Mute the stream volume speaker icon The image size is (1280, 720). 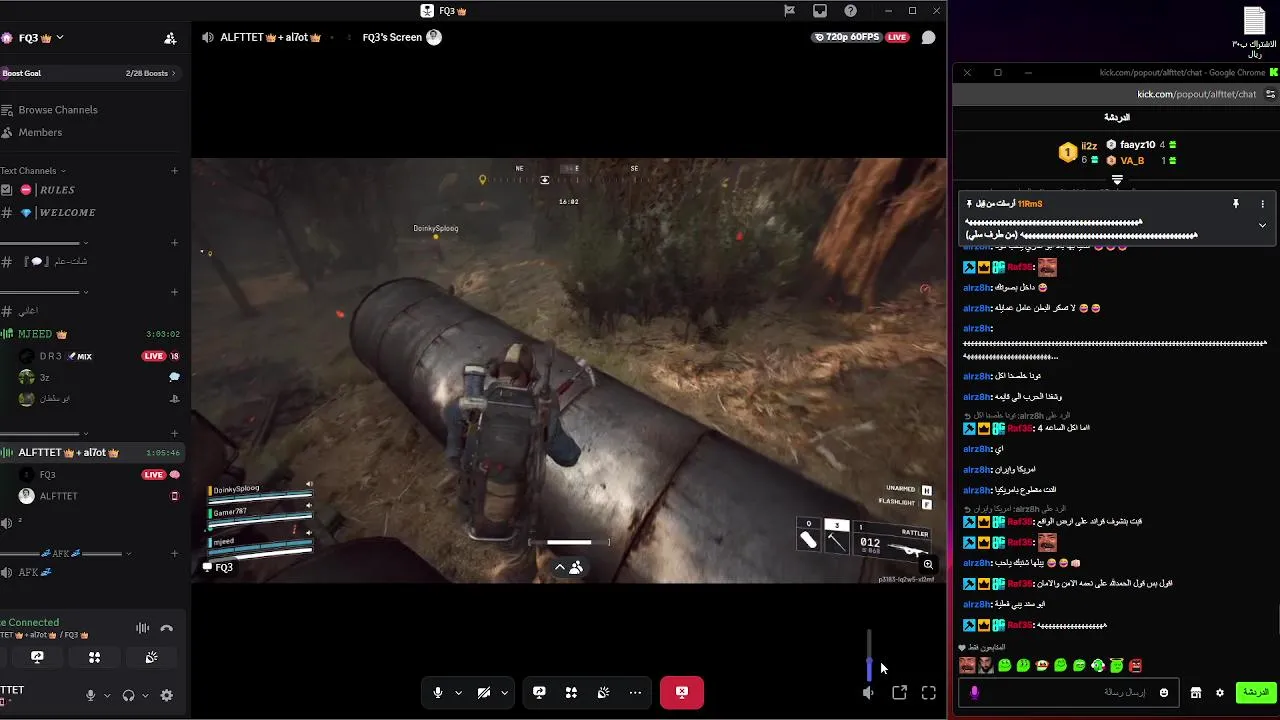coord(868,692)
